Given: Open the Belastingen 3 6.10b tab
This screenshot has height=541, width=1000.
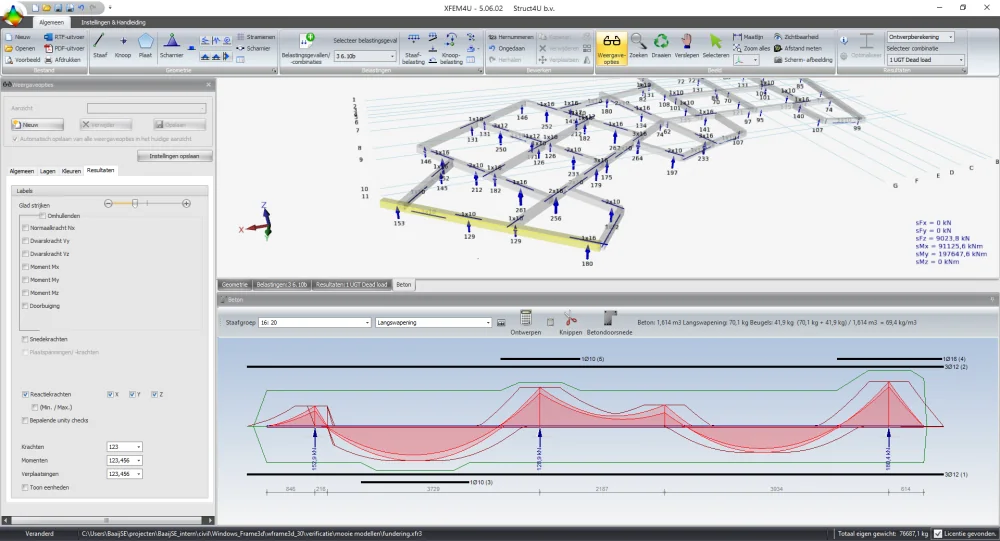Looking at the screenshot, I should pos(281,285).
